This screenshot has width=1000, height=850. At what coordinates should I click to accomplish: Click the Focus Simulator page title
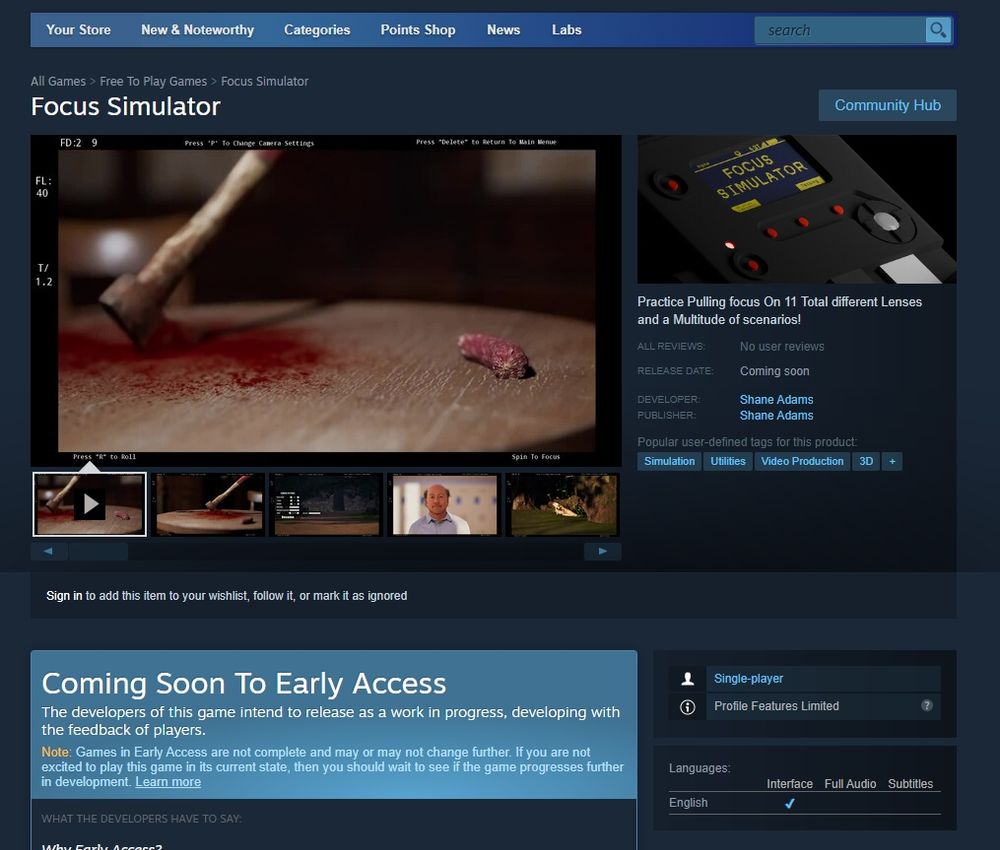tap(126, 106)
